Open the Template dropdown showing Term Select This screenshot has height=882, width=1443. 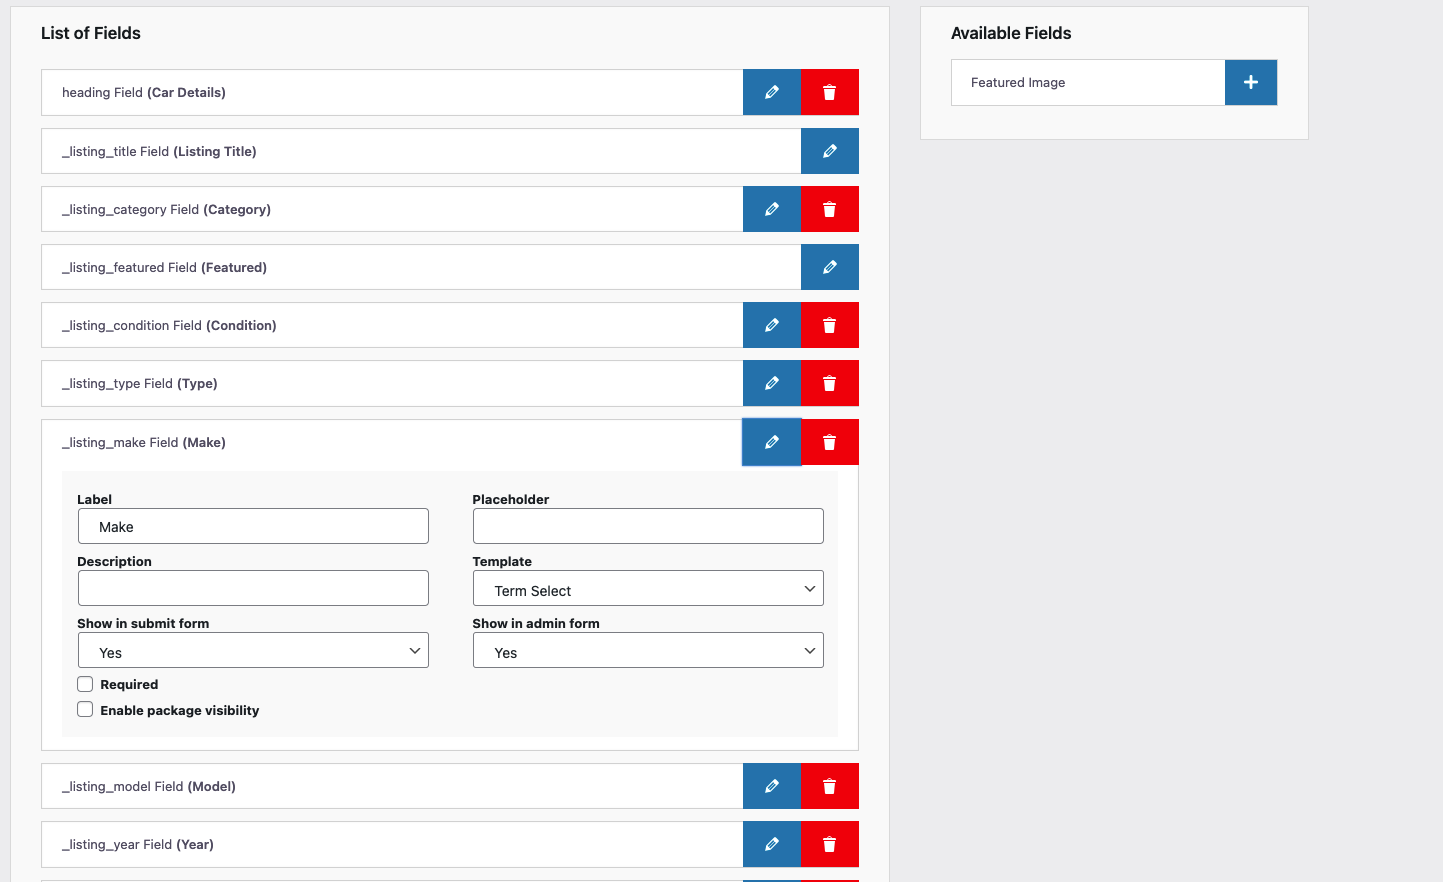647,589
